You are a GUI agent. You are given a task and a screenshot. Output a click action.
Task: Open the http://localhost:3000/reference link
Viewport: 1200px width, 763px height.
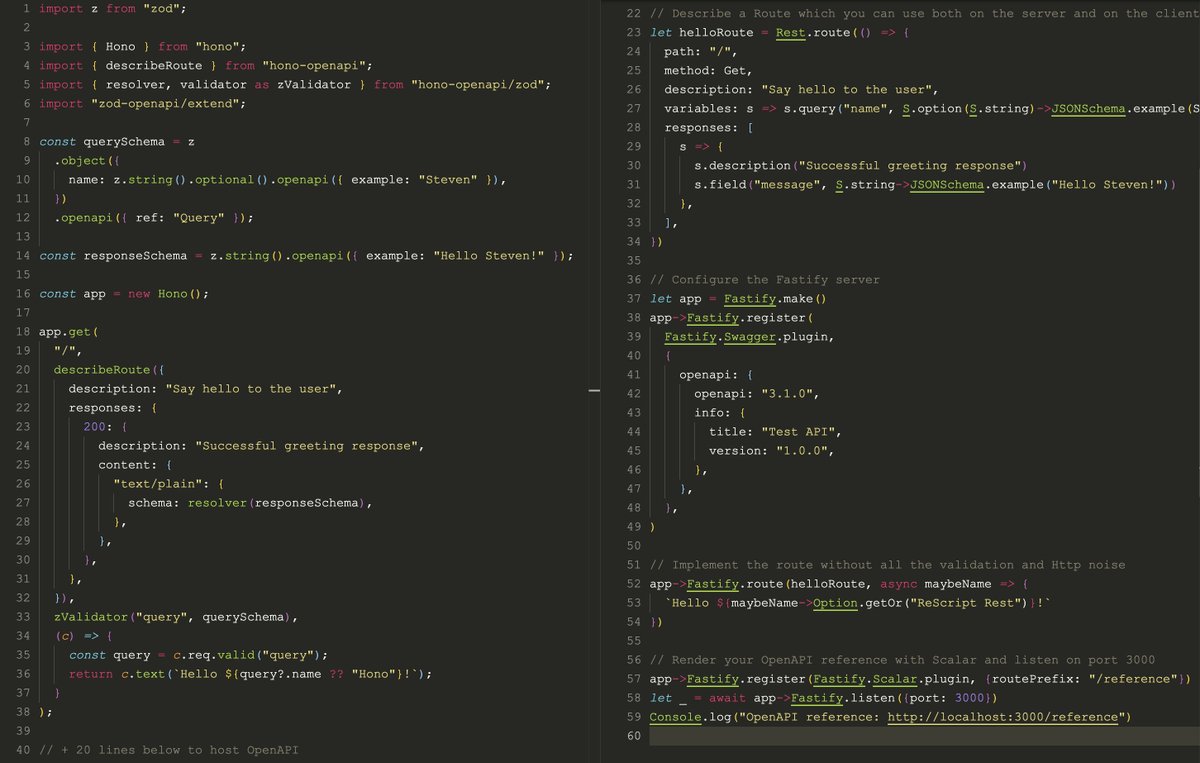tap(1004, 716)
